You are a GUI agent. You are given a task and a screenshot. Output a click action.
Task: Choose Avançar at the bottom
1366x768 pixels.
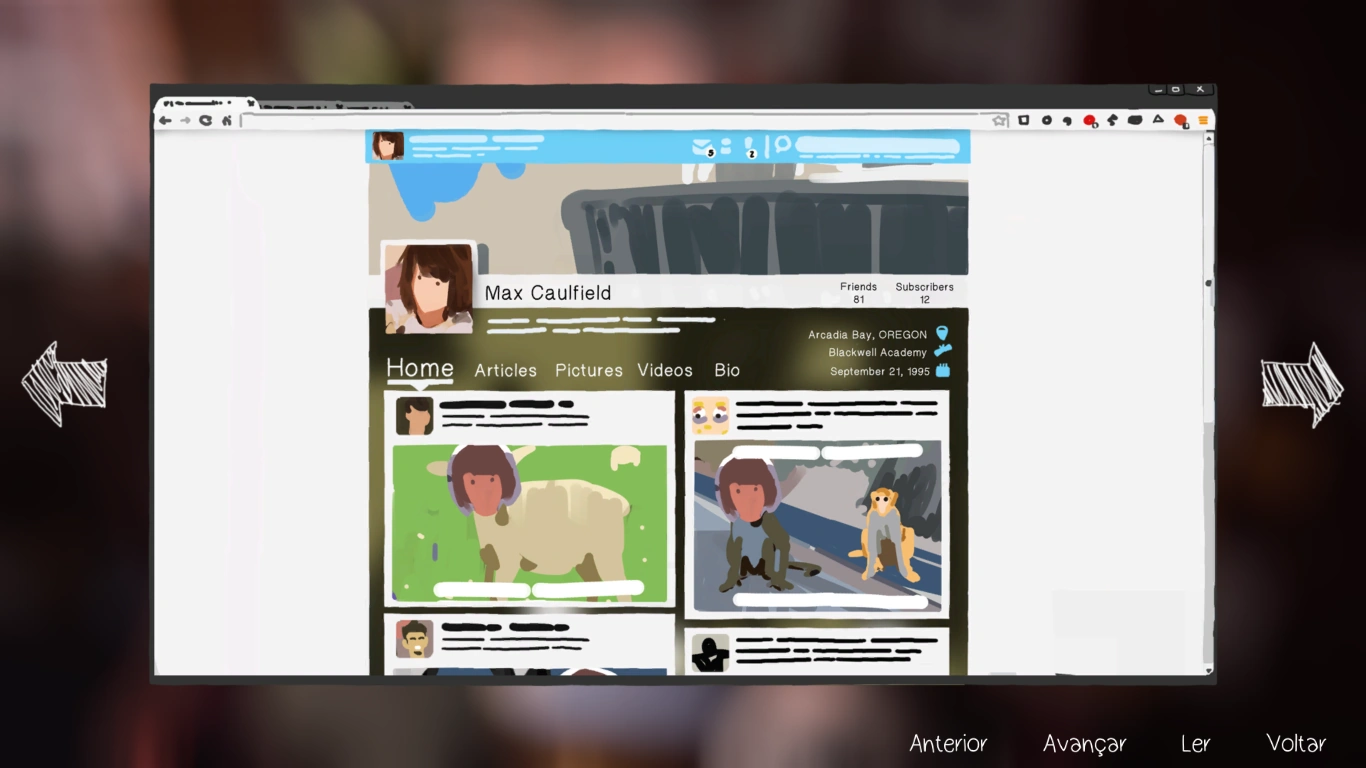coord(1085,744)
